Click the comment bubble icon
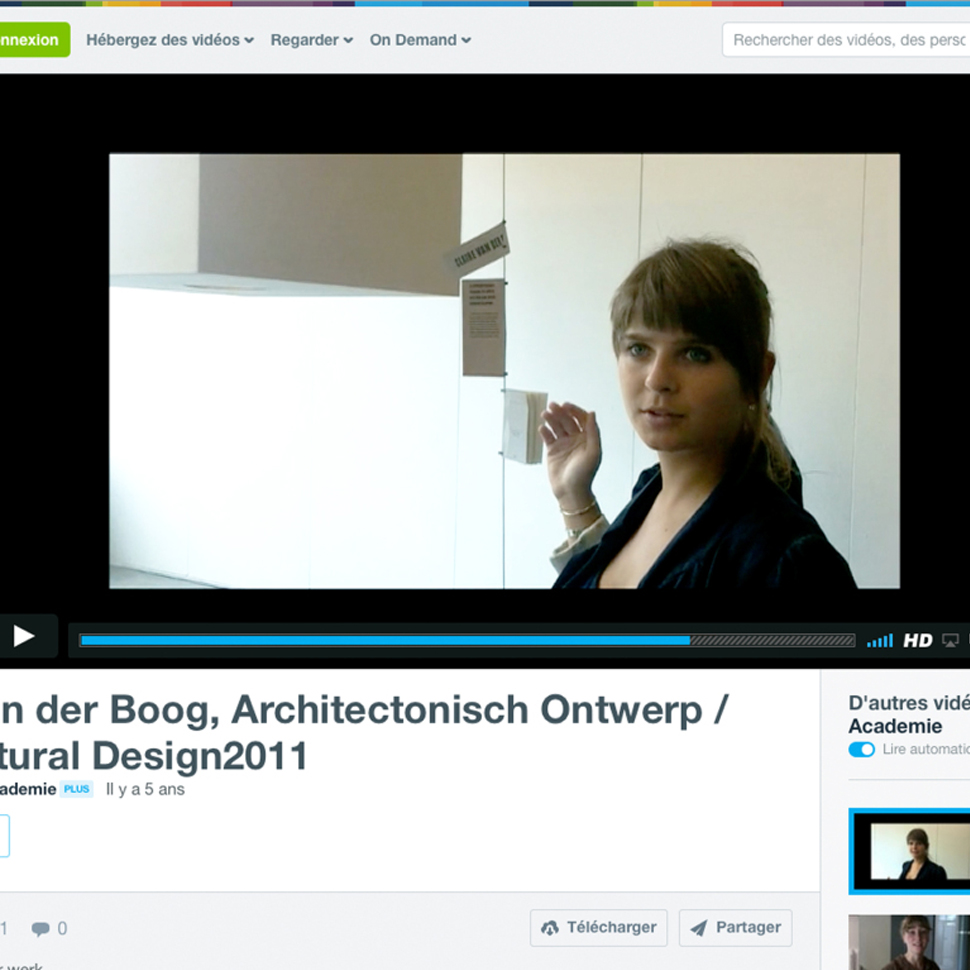 [41, 929]
